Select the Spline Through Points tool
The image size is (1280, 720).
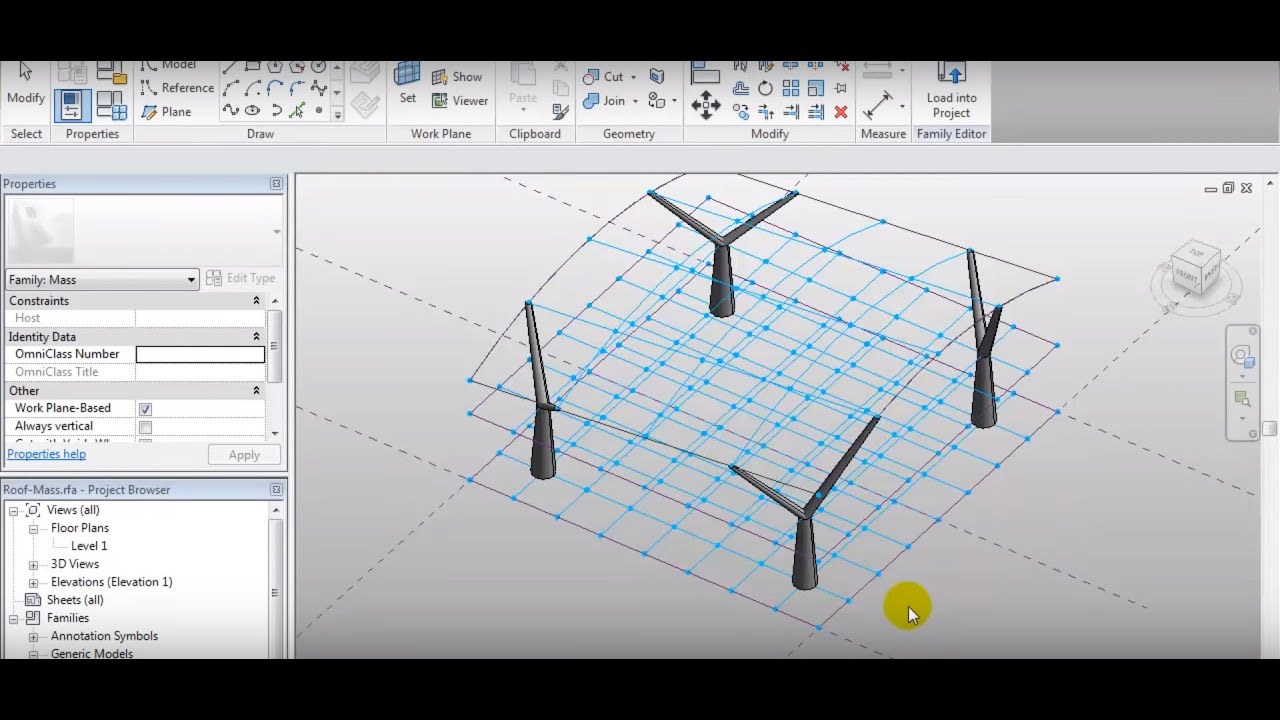[x=231, y=111]
